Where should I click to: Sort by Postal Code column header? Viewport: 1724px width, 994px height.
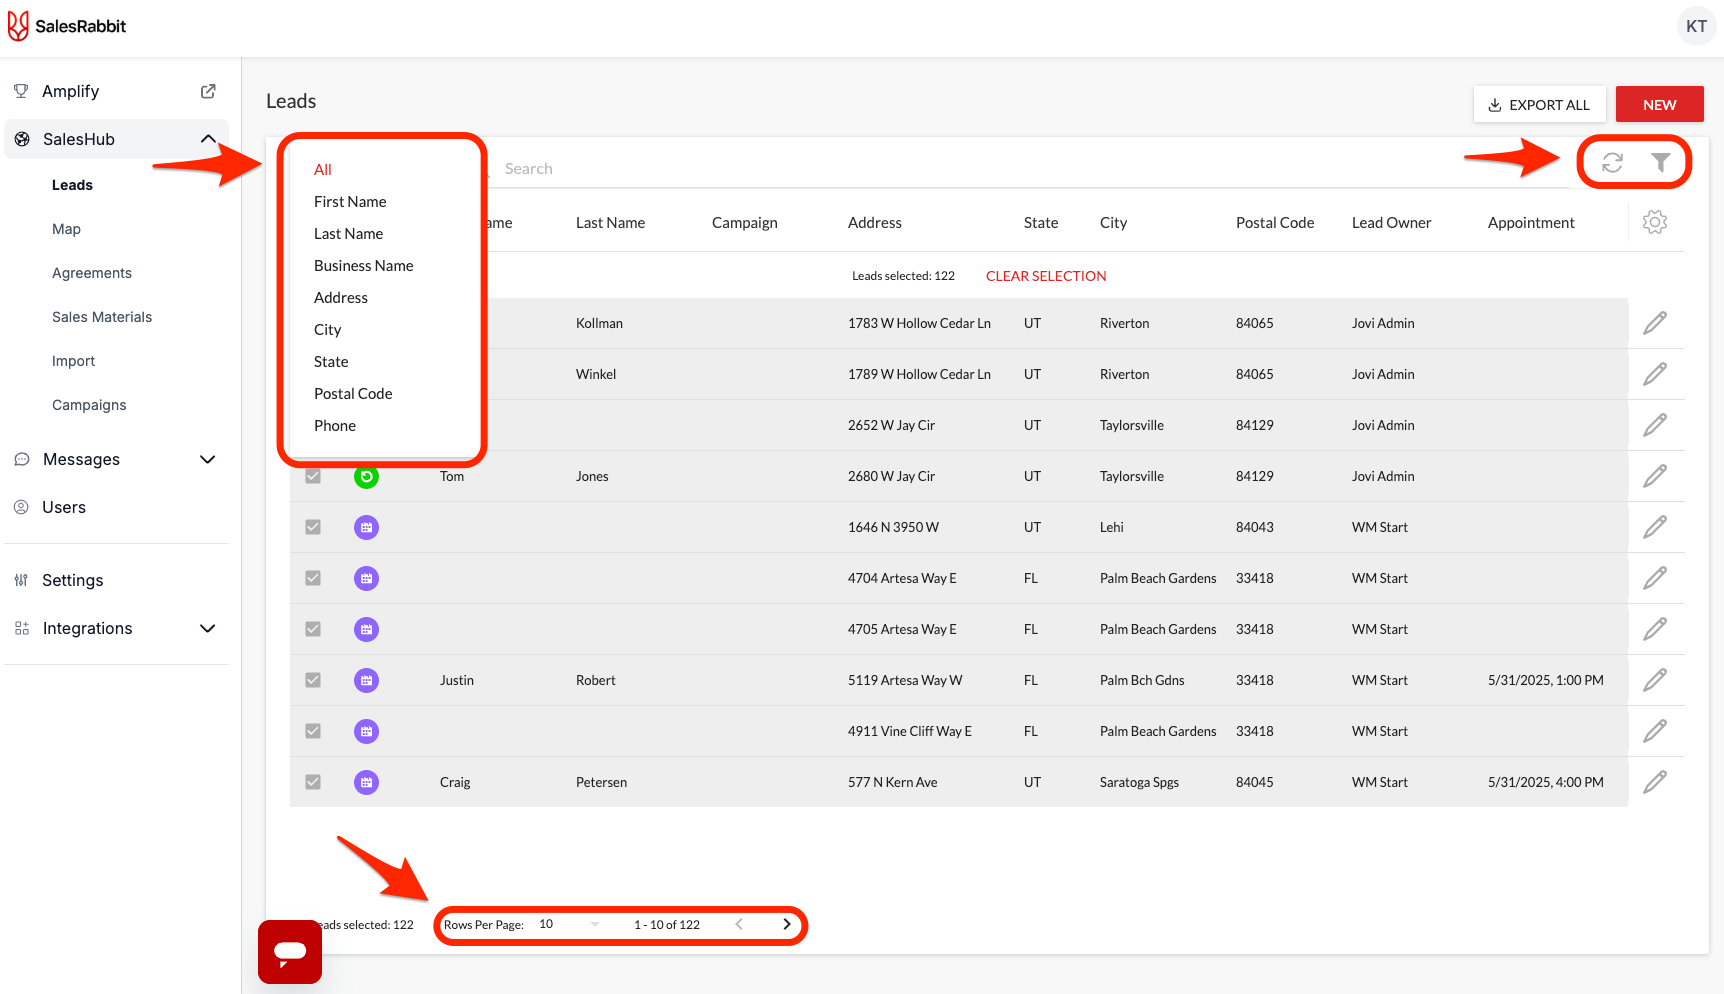[1275, 222]
